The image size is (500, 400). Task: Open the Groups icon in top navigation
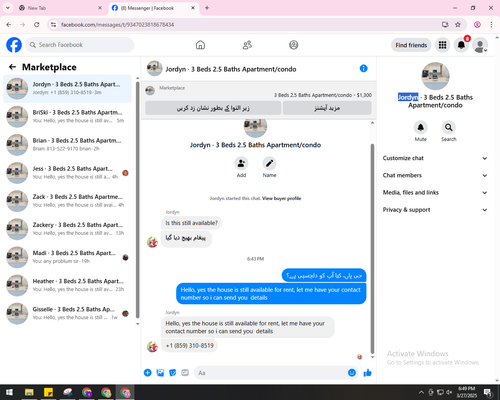[x=294, y=45]
